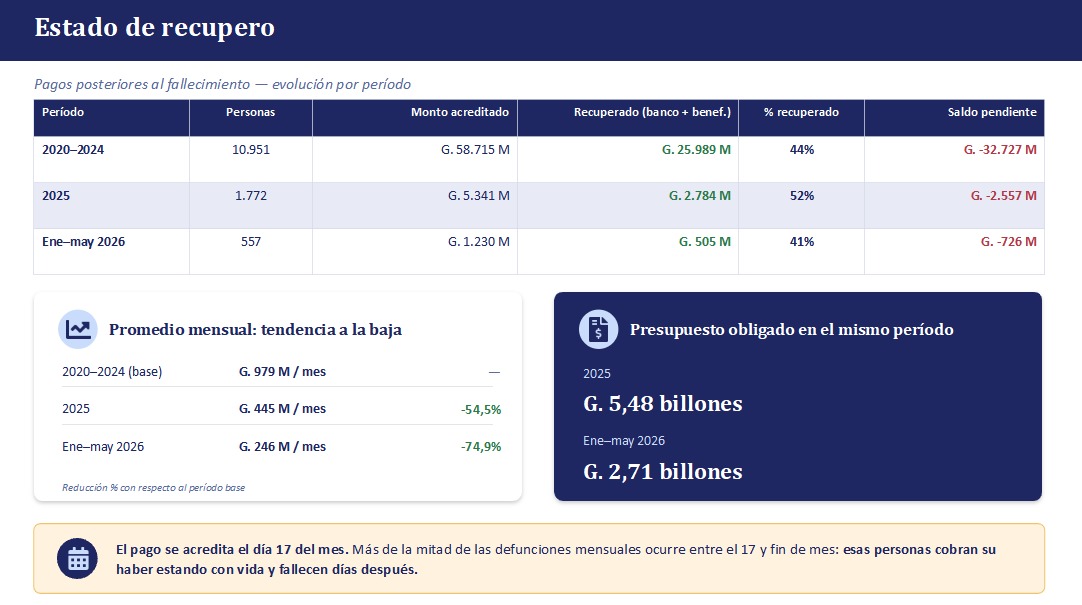Viewport: 1082px width, 605px height.
Task: Click the 52% recovered cell for 2025
Action: click(x=802, y=196)
